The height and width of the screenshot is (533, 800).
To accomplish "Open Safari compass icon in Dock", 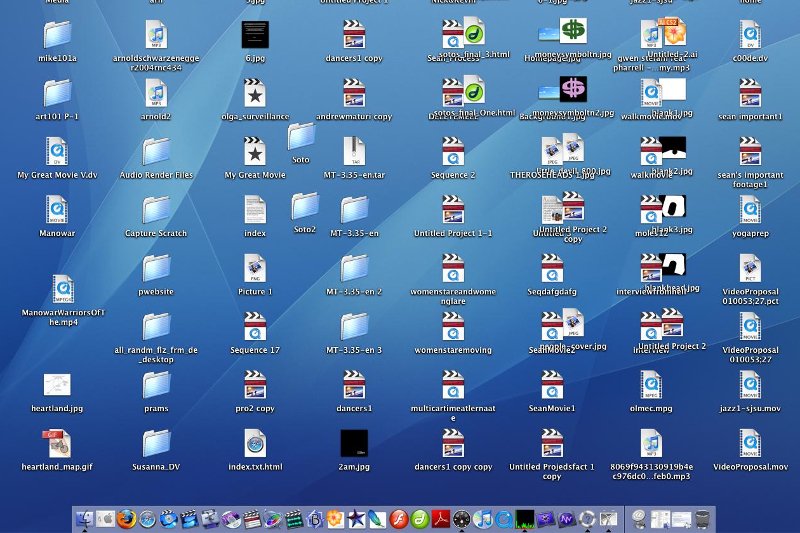I will [147, 518].
